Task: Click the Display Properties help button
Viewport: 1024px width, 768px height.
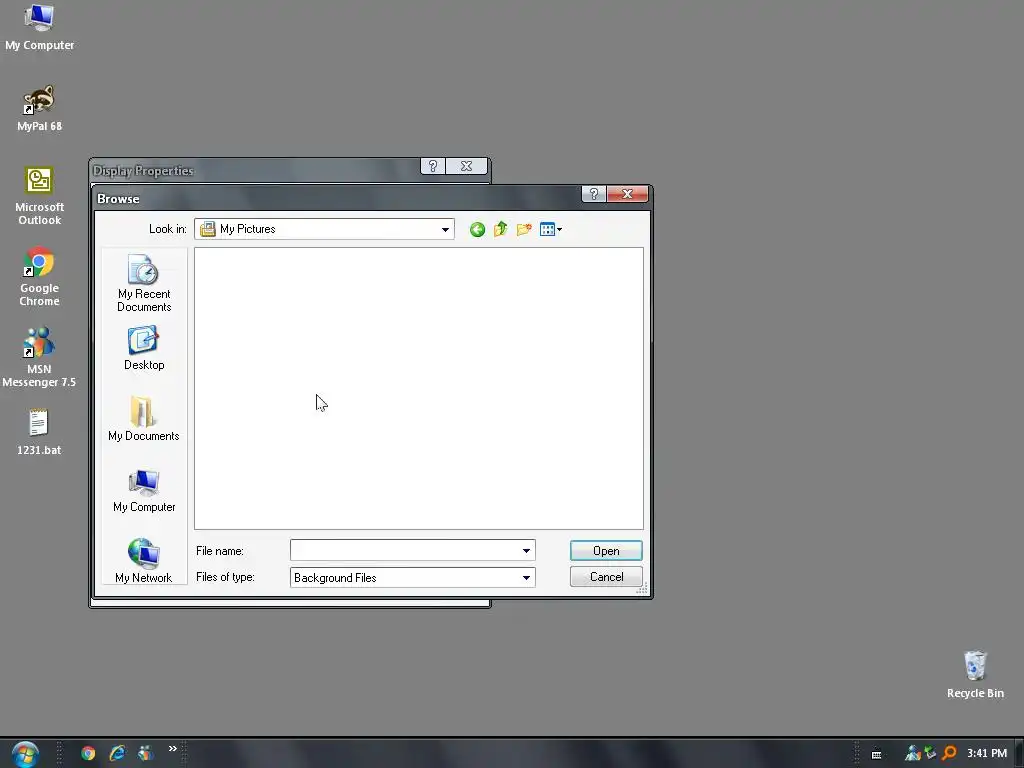Action: 432,167
